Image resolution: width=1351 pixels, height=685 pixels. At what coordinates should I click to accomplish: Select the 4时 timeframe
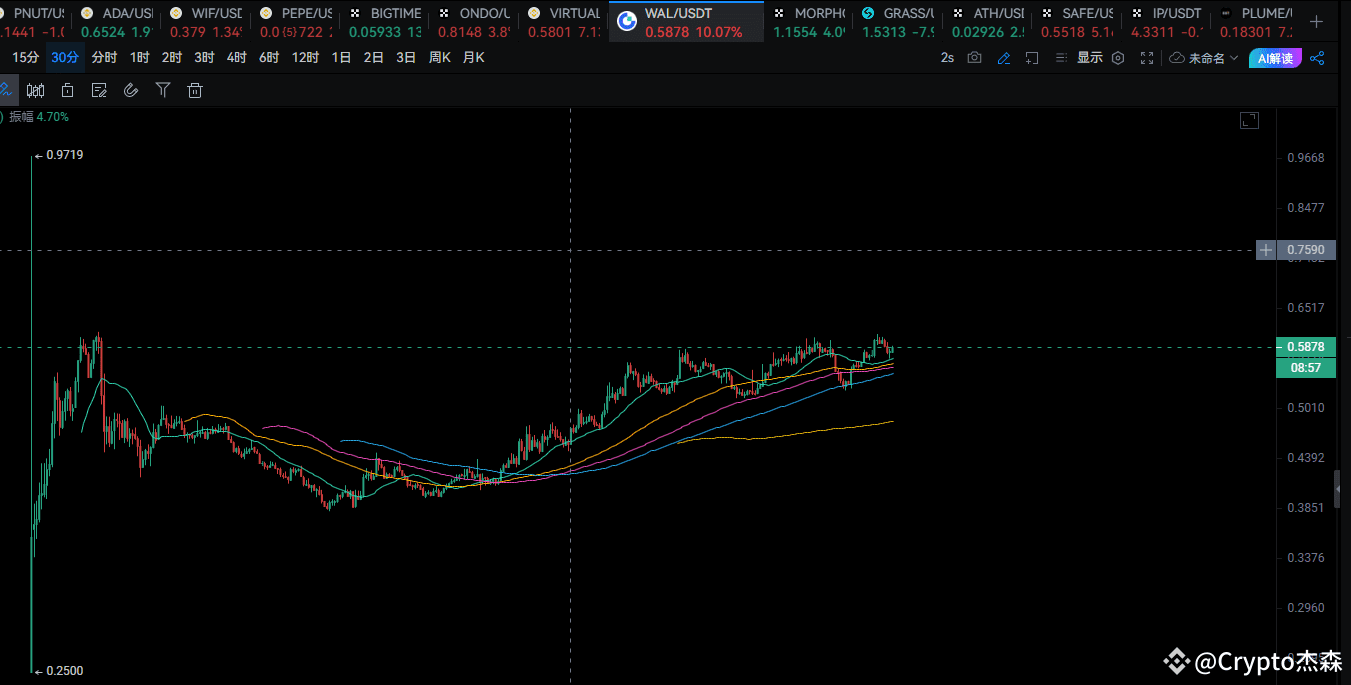[236, 57]
